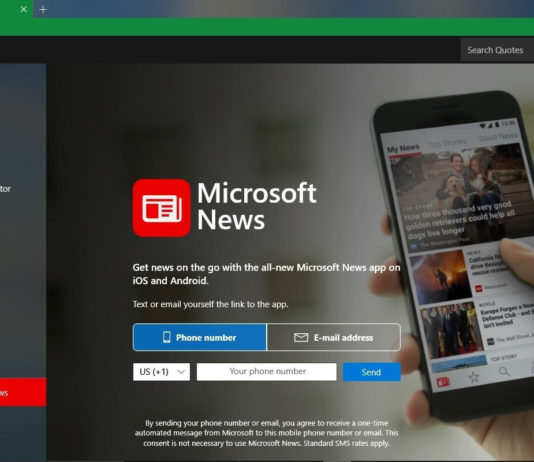534x462 pixels.
Task: Click 'Get news on the go' text
Action: [266, 274]
